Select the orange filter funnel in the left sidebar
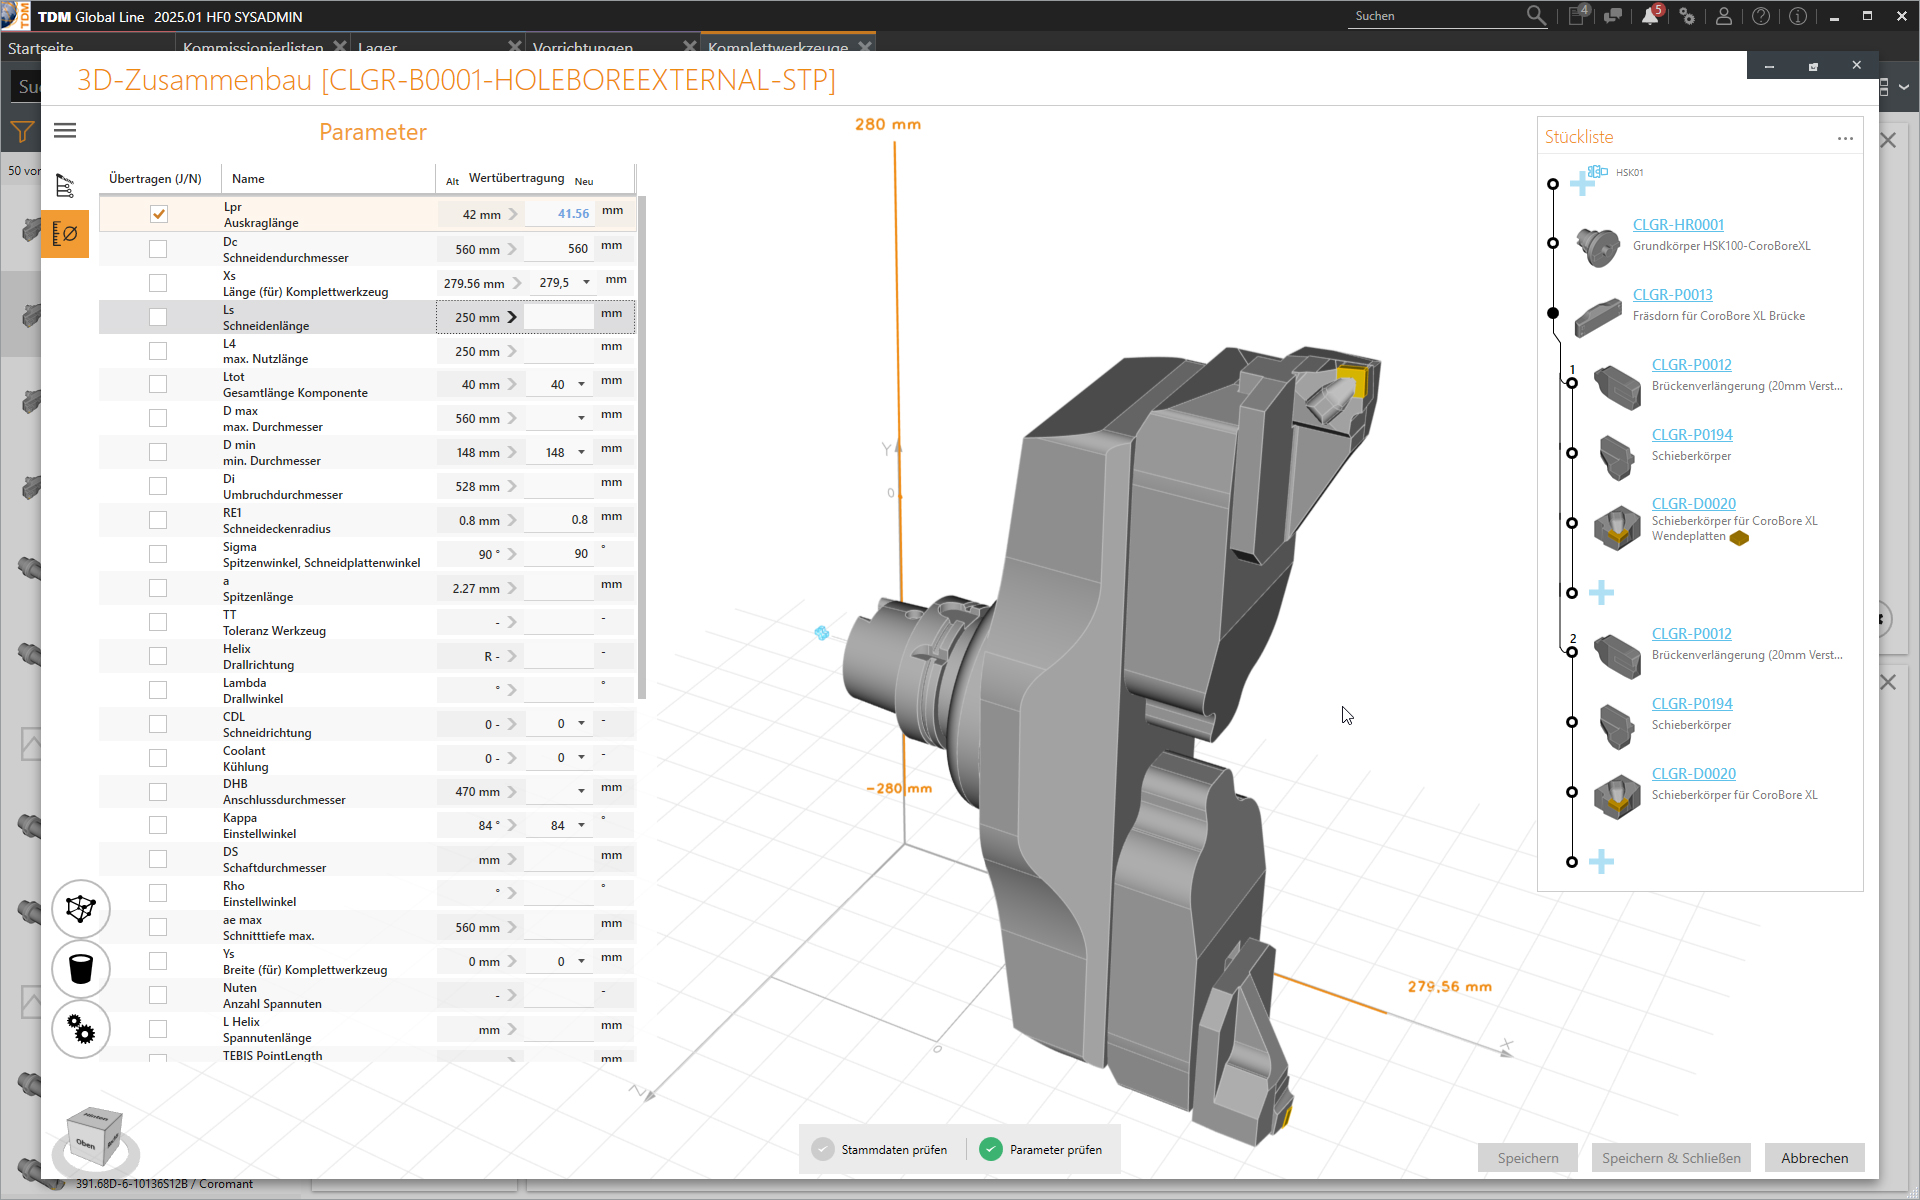Screen dimensions: 1920x1200 [x=21, y=131]
